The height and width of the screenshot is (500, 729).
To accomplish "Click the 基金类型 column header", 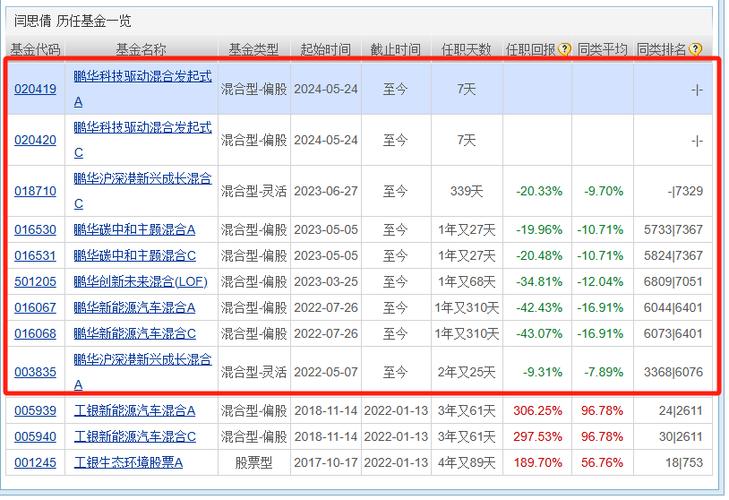I will click(254, 49).
